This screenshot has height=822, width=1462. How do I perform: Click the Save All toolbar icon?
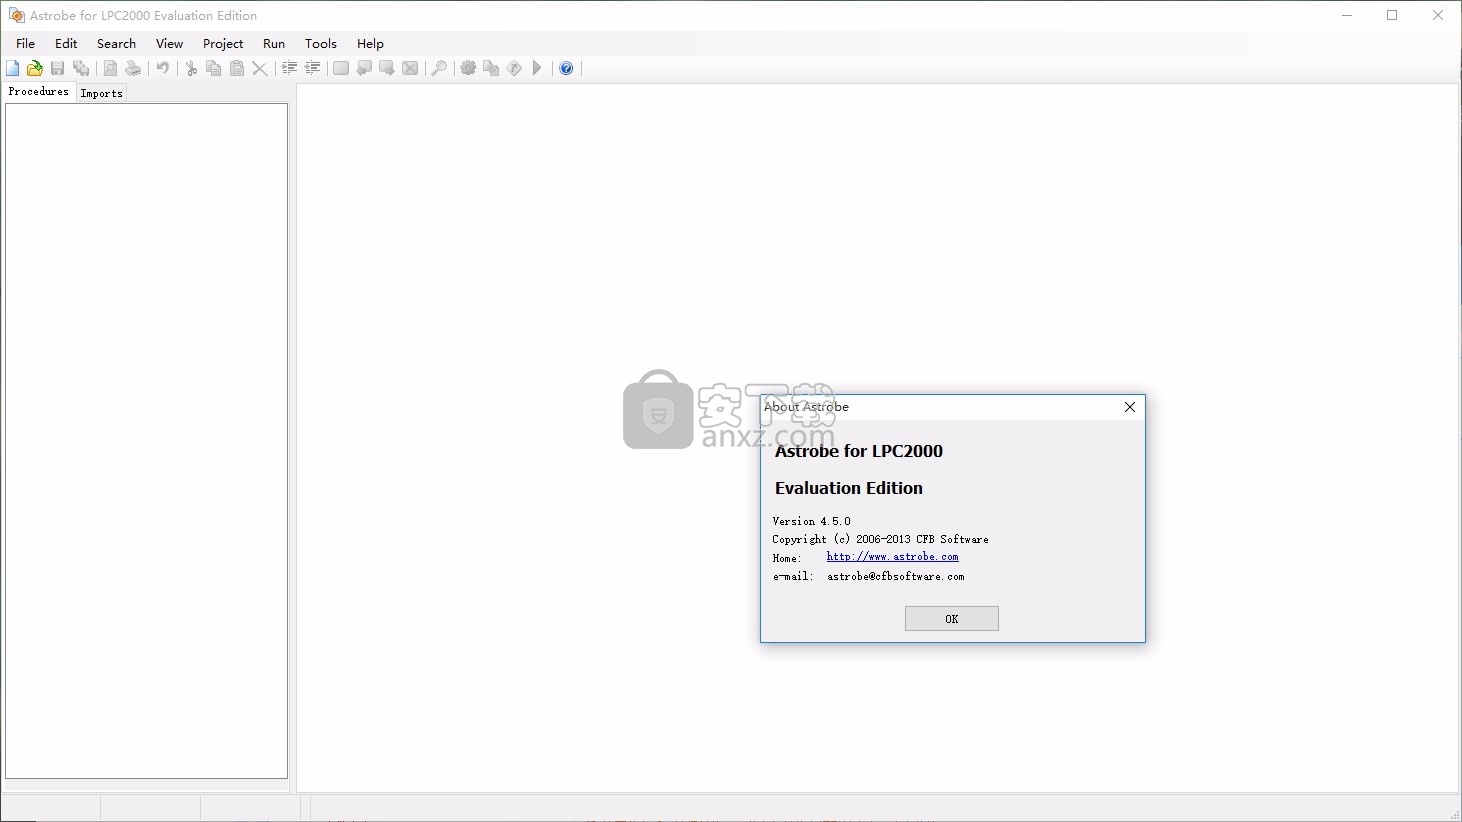pyautogui.click(x=82, y=68)
